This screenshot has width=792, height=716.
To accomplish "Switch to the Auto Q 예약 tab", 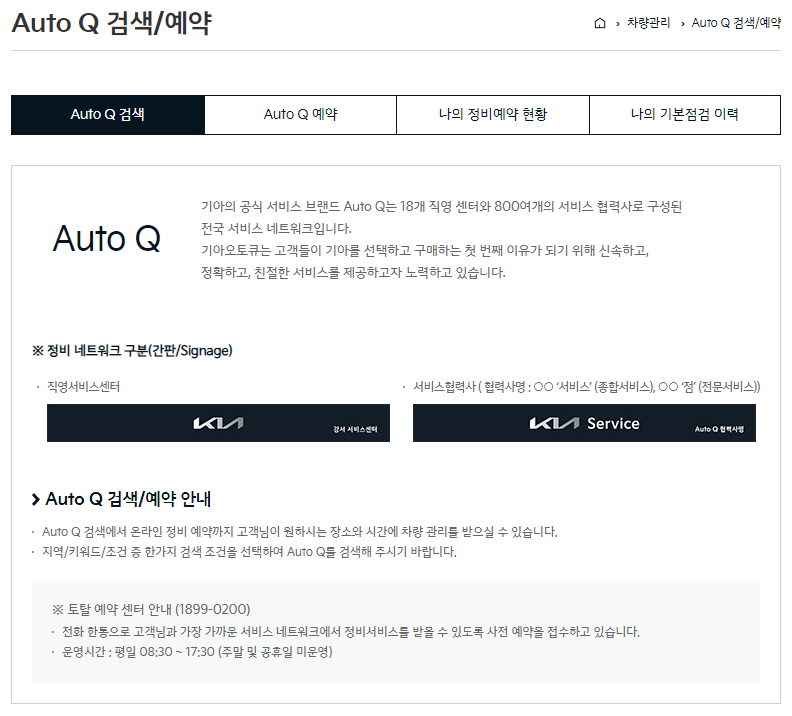I will [301, 115].
